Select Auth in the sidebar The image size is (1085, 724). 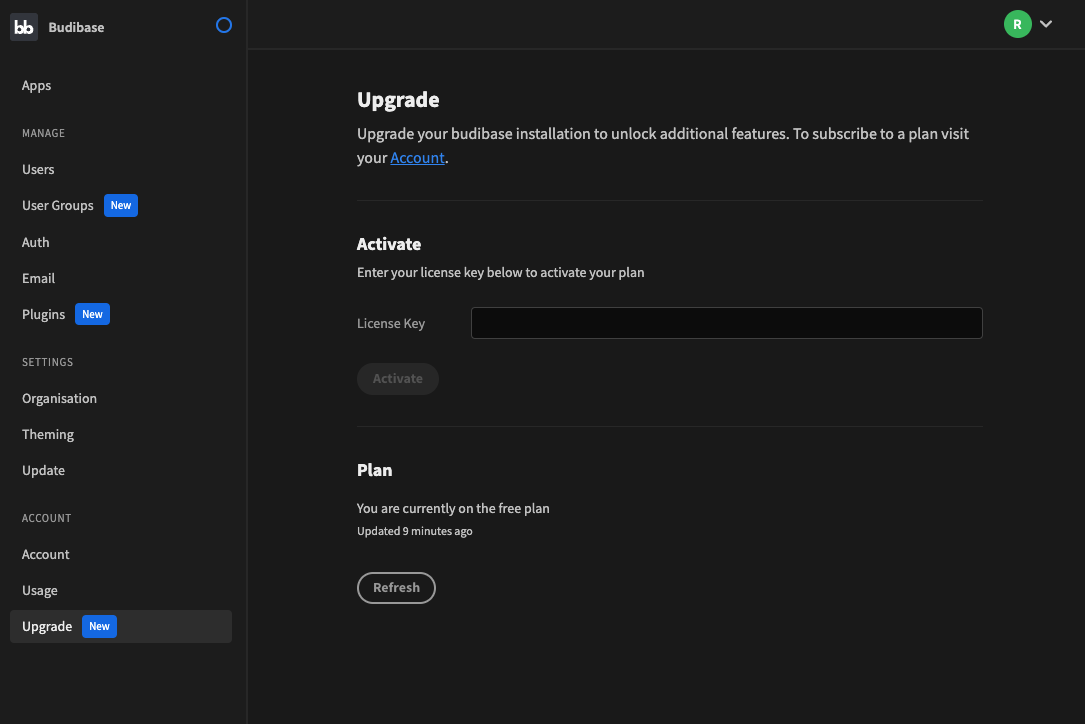(35, 242)
